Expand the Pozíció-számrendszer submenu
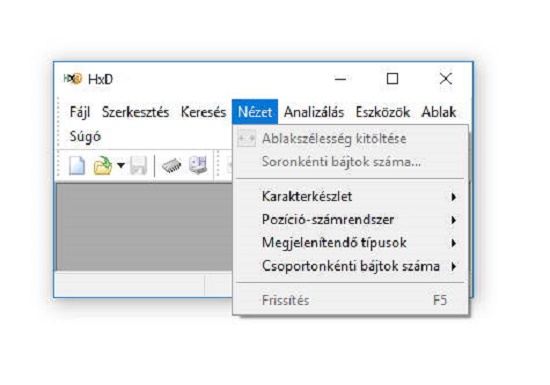 tap(350, 220)
